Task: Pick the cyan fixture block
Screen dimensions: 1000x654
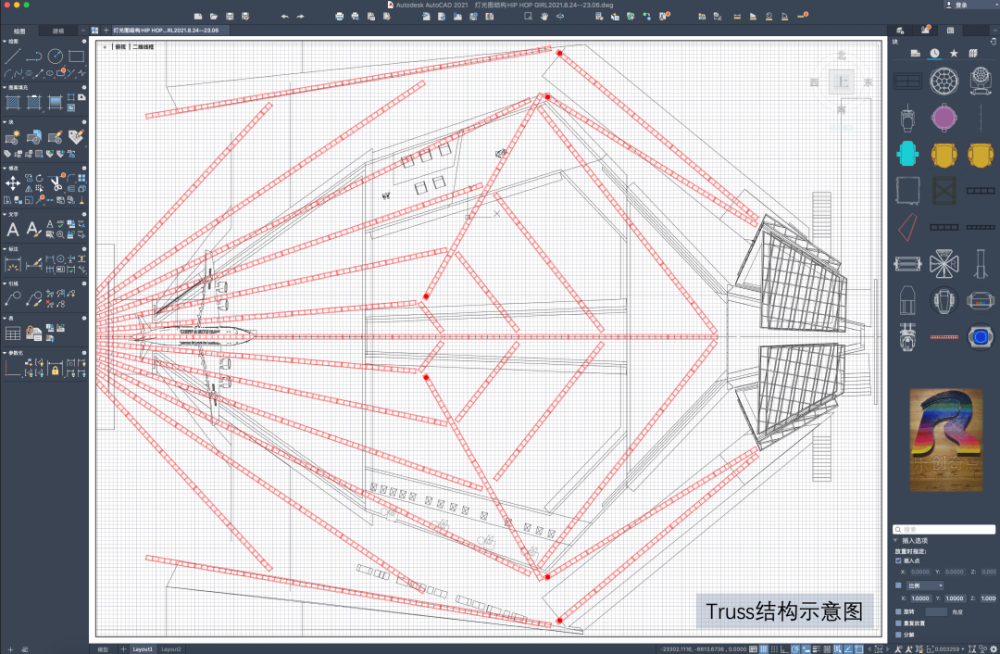Action: tap(908, 154)
